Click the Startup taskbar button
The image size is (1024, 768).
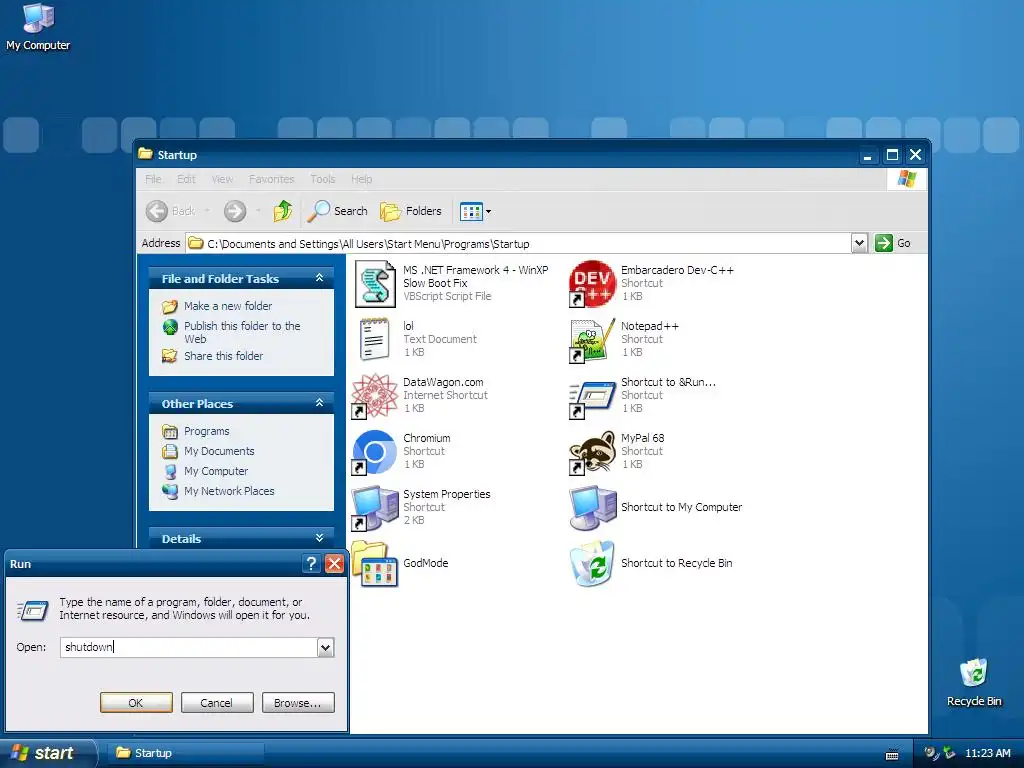click(187, 753)
